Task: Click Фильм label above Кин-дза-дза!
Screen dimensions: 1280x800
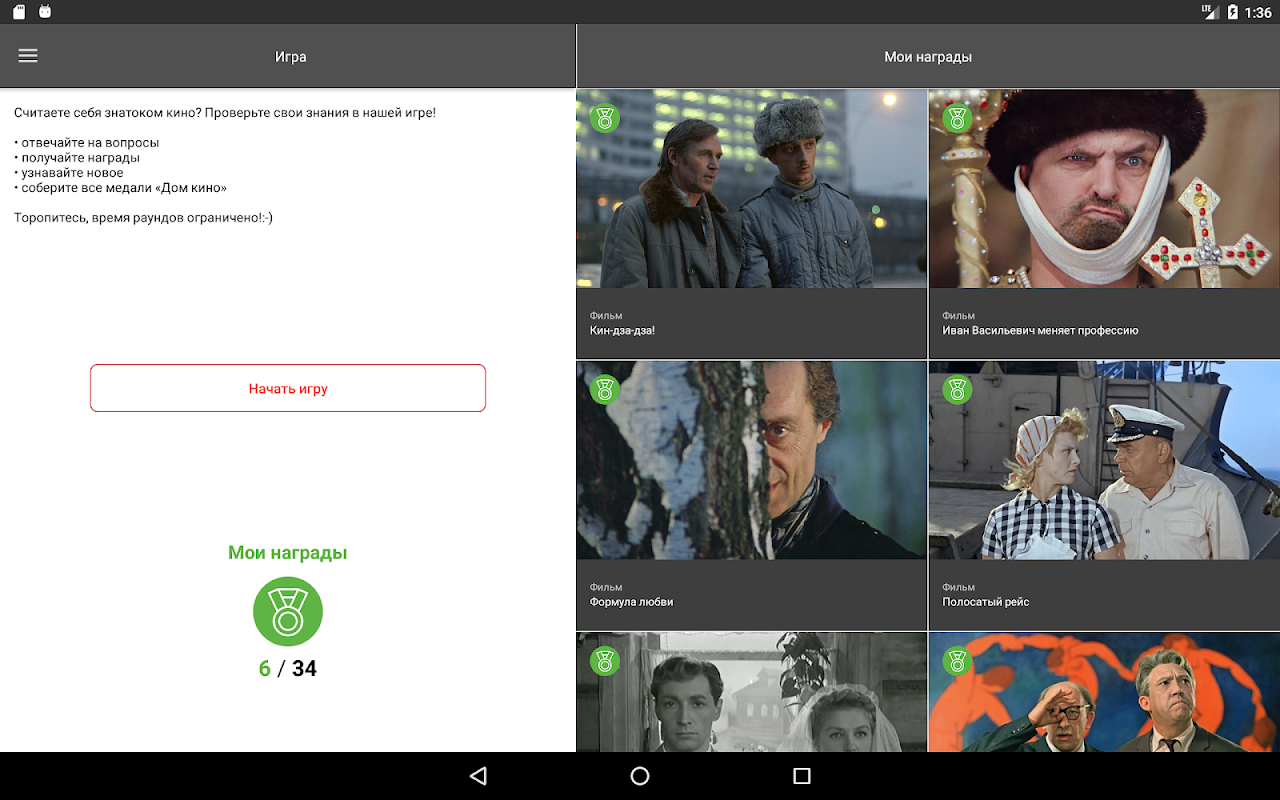Action: click(606, 316)
